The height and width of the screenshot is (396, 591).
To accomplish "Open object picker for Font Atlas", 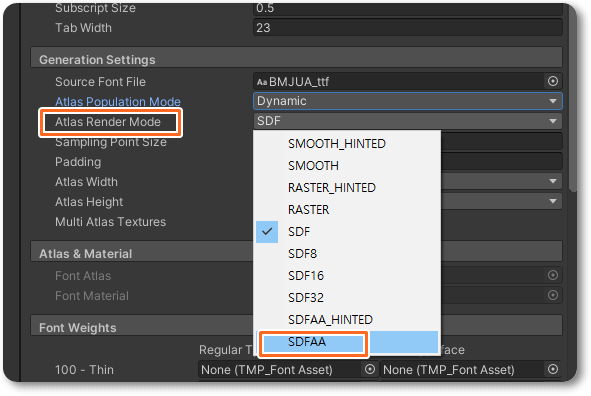I will pyautogui.click(x=553, y=275).
